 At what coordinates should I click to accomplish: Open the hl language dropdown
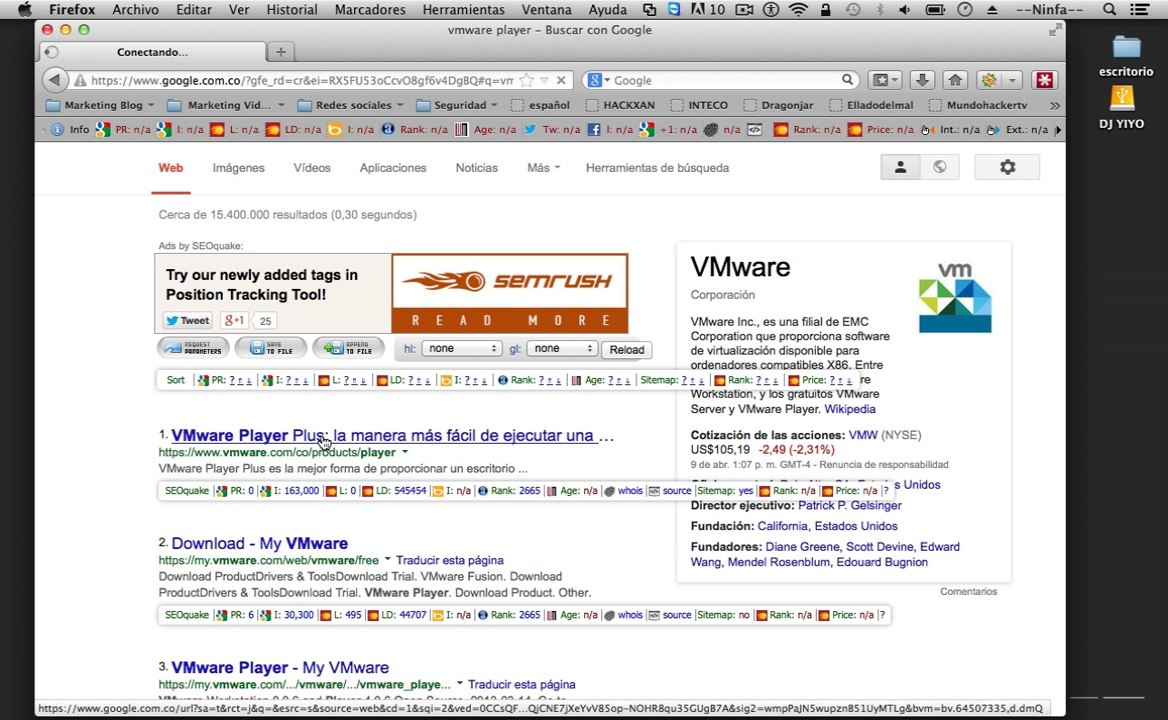(460, 348)
